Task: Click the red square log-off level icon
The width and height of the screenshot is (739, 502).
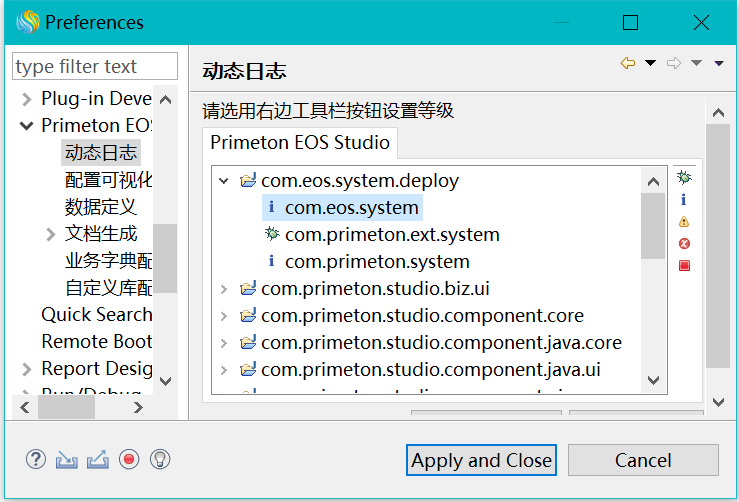Action: coord(684,266)
